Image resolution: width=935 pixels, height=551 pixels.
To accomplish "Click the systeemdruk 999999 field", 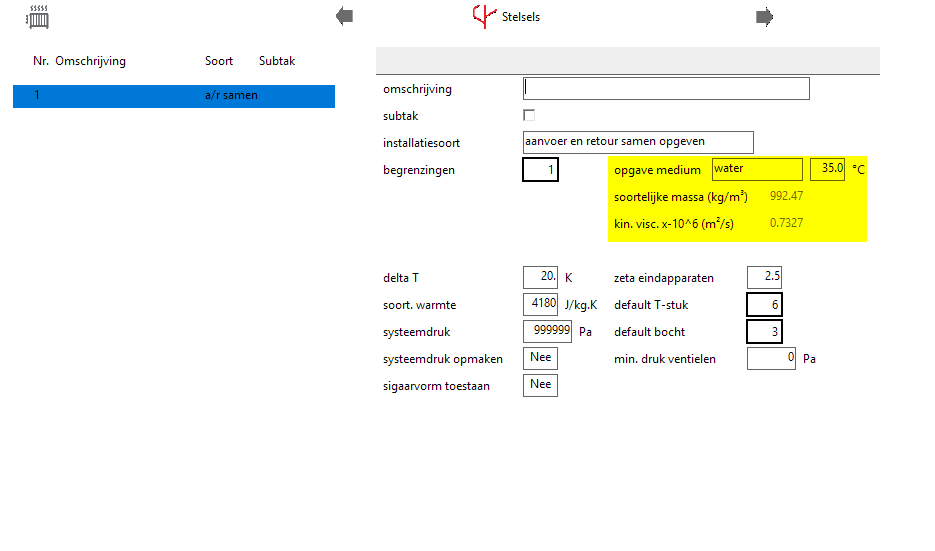I will [547, 331].
